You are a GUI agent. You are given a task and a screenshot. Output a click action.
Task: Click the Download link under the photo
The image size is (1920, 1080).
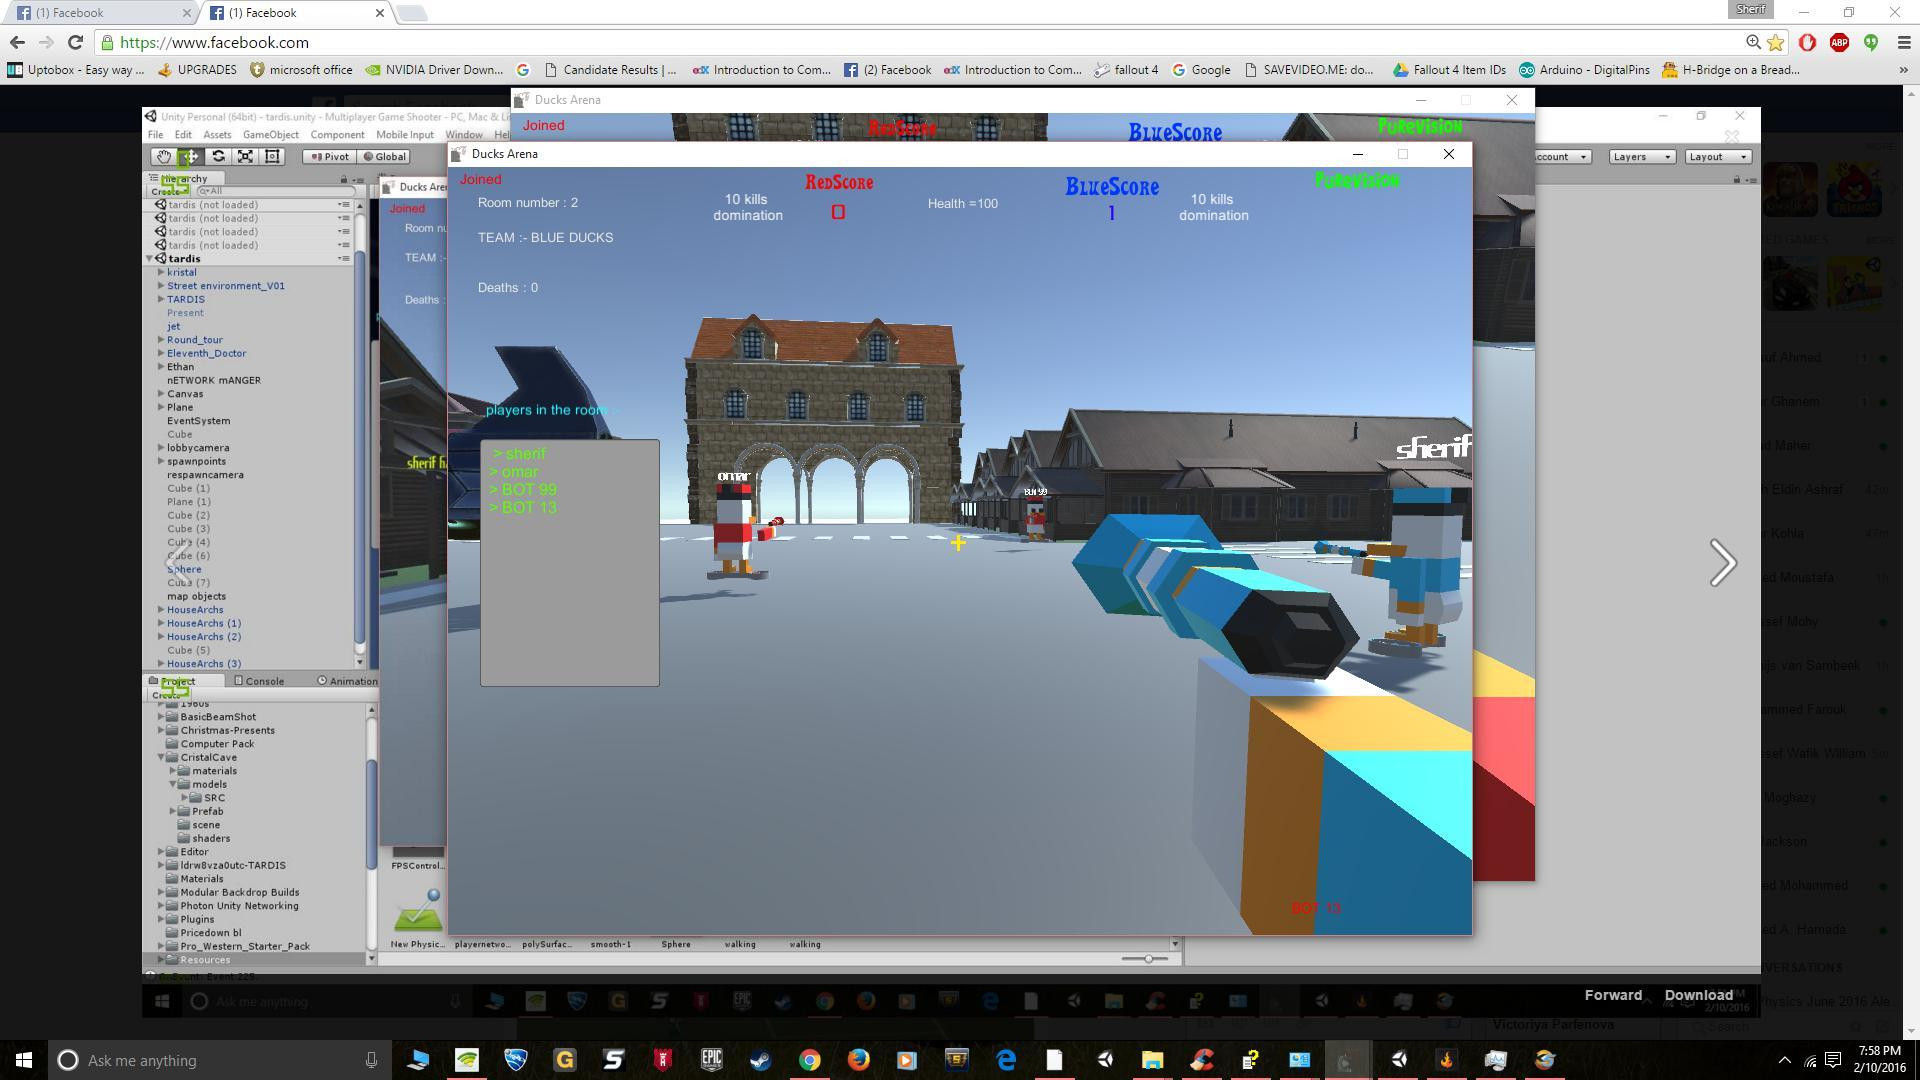[1698, 995]
